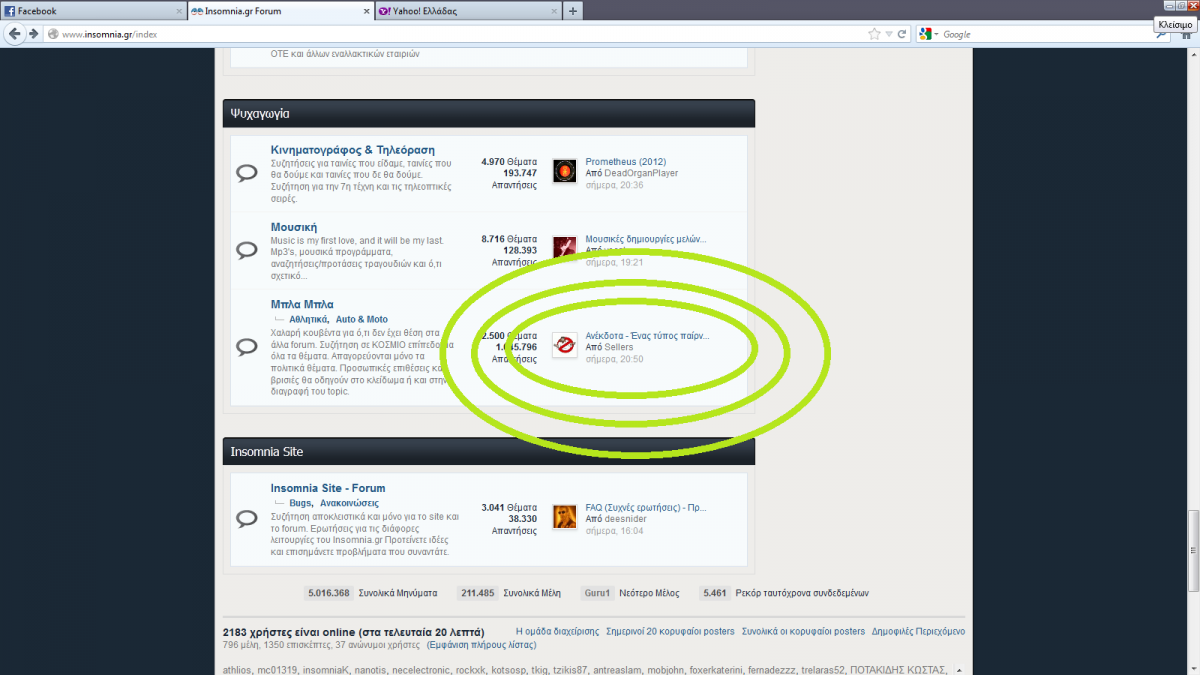The width and height of the screenshot is (1200, 675).
Task: Click the online users list scroll-up arrow
Action: click(959, 668)
